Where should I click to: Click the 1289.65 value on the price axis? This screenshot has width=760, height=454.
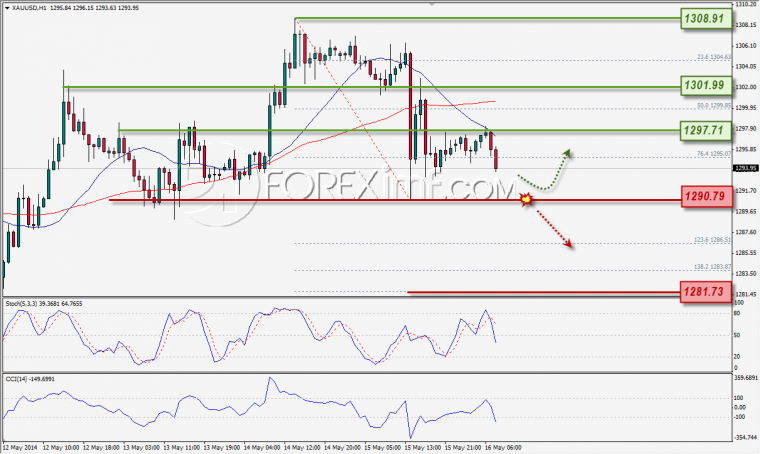pos(745,212)
